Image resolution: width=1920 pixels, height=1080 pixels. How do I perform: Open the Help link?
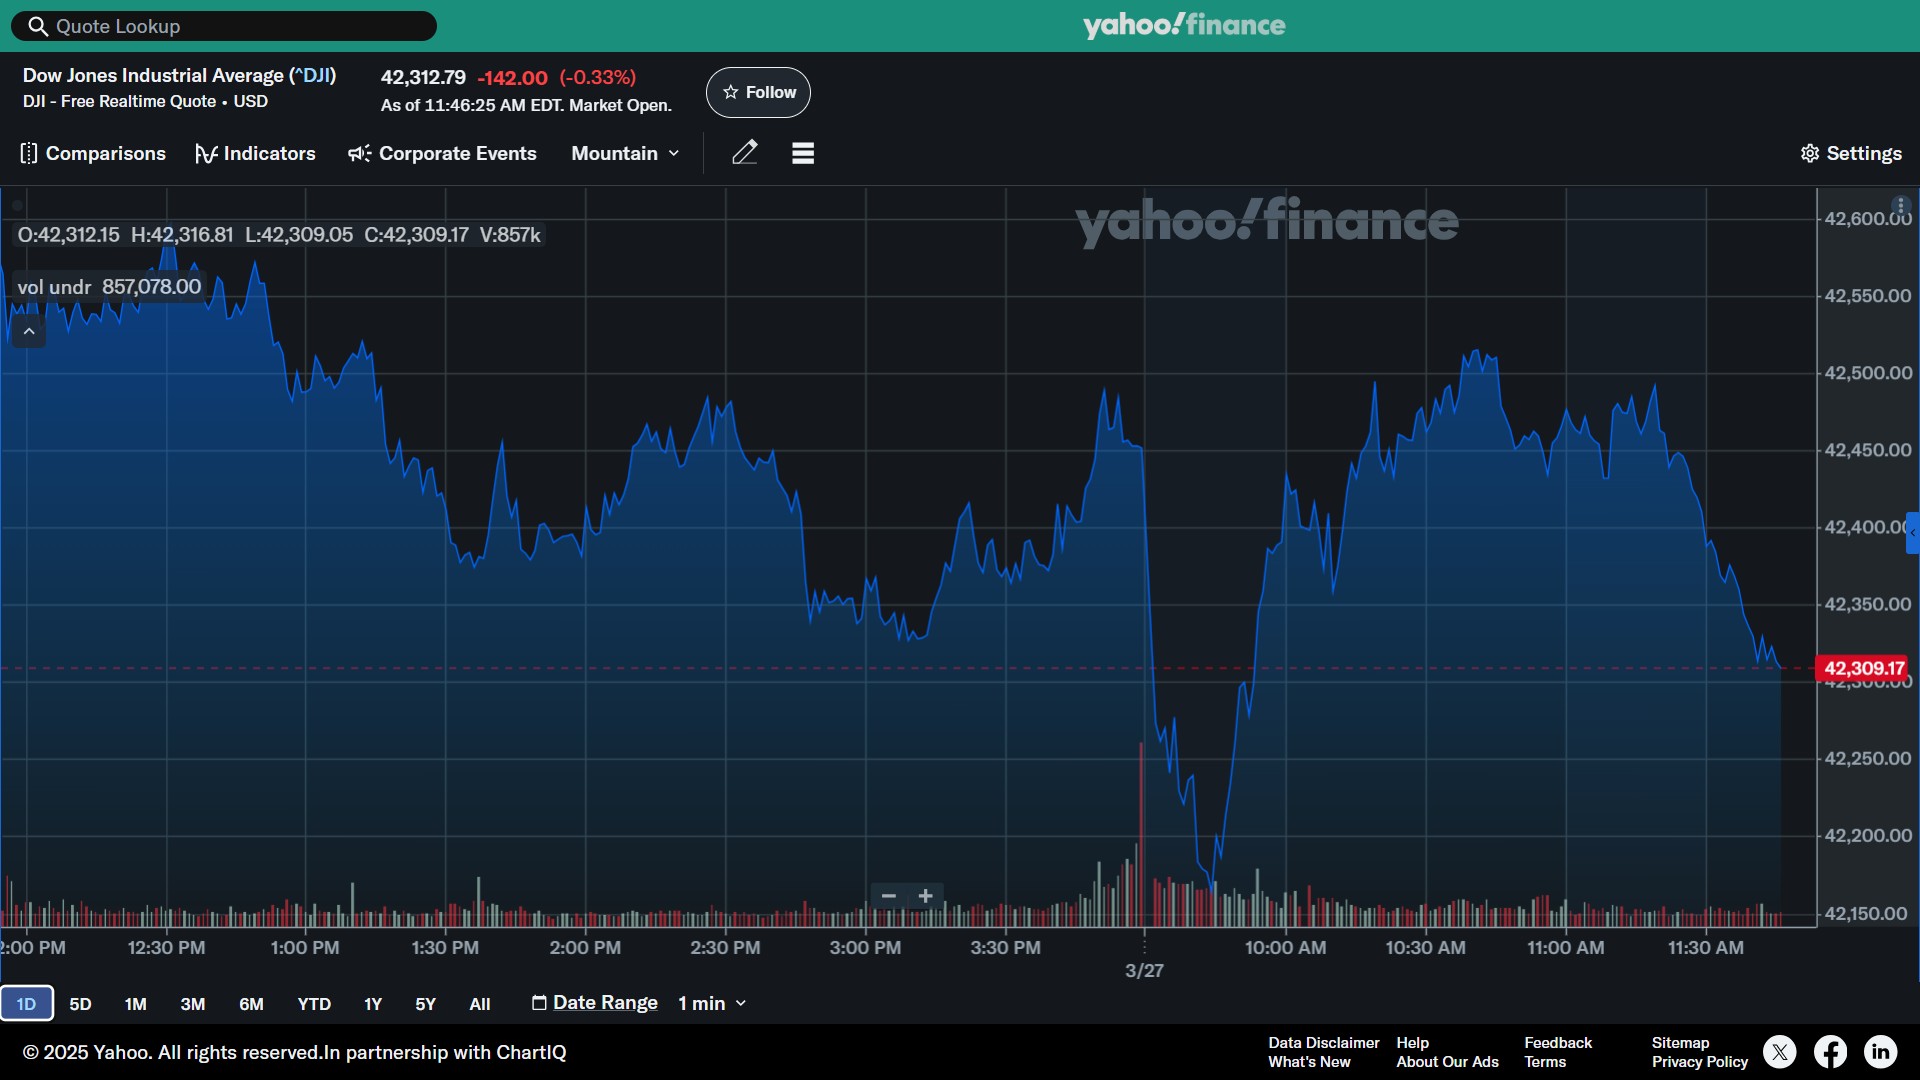pos(1412,1043)
